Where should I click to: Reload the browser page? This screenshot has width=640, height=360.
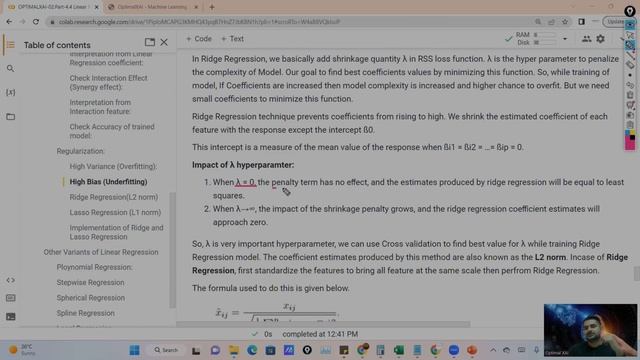36,22
